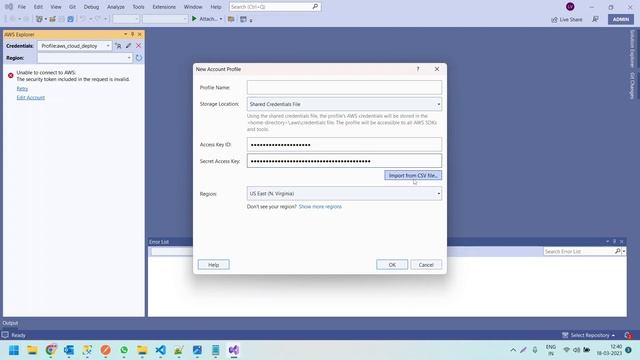Expand the Attach button dropdown arrow
The height and width of the screenshot is (360, 640).
[x=221, y=19]
